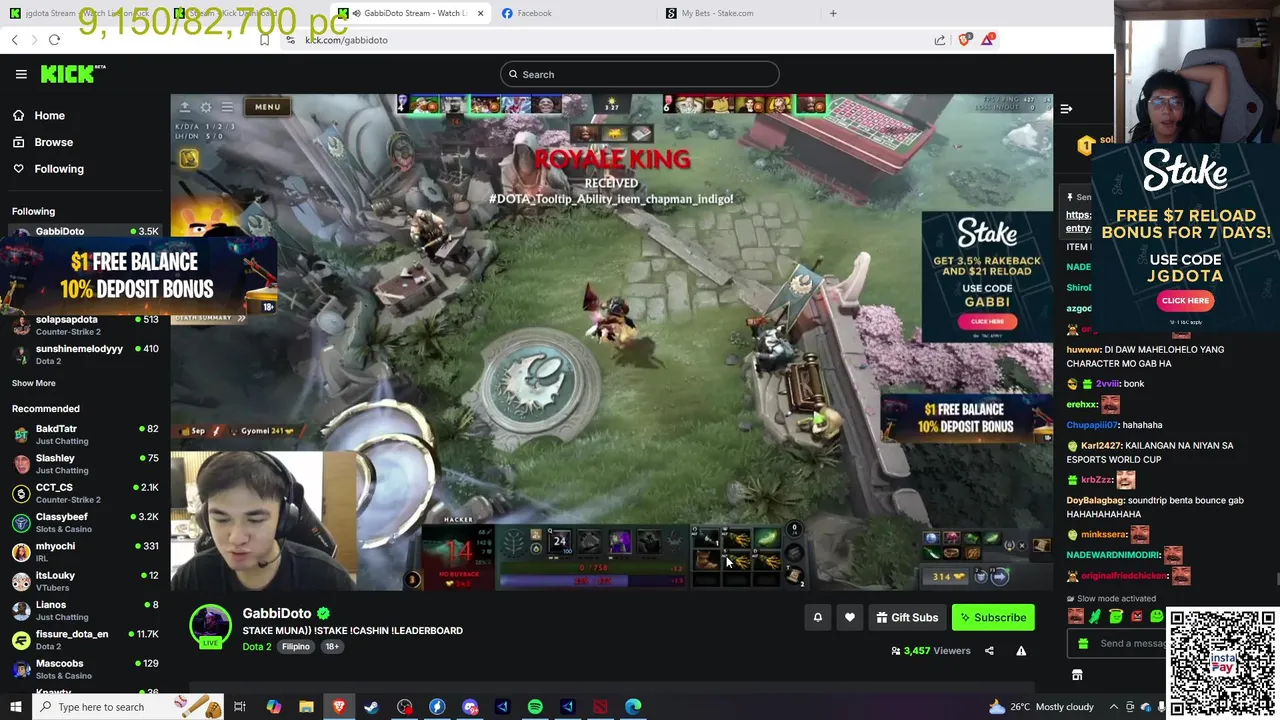Open Microsoft Edge from the taskbar

click(x=633, y=707)
